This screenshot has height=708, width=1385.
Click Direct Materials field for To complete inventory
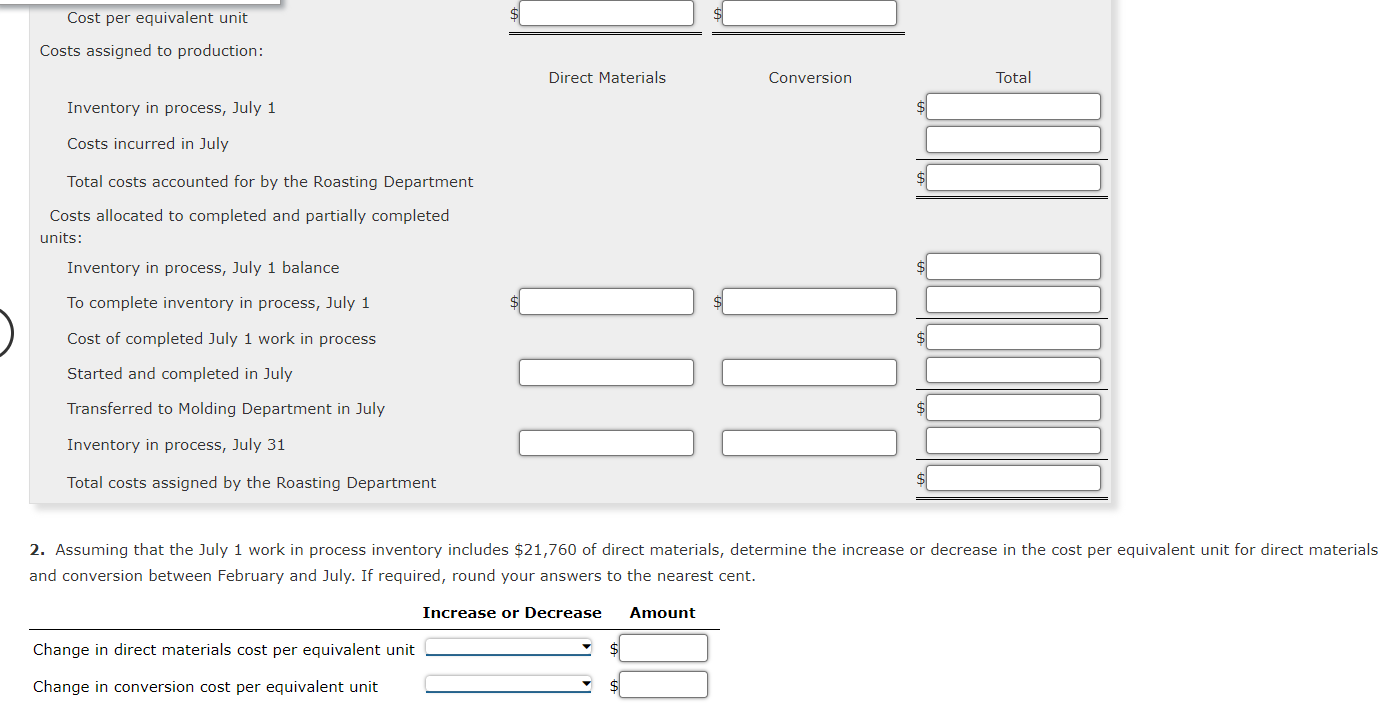click(x=606, y=301)
